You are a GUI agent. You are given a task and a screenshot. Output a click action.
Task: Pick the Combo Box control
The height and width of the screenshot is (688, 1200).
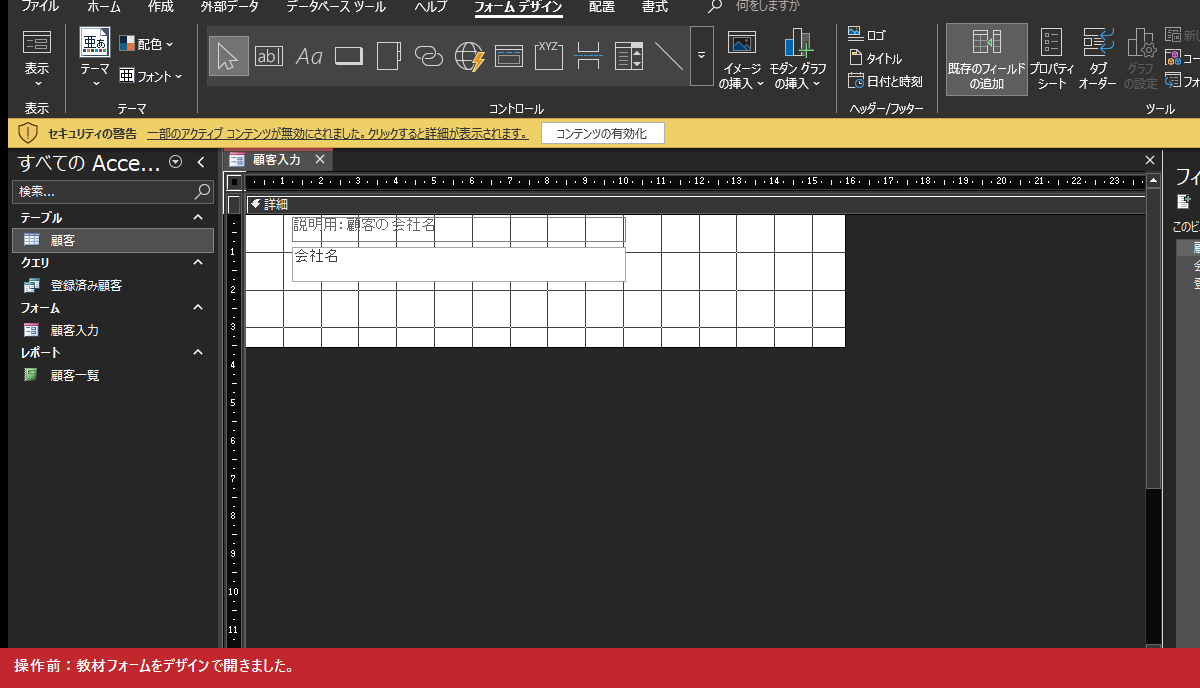pos(629,56)
